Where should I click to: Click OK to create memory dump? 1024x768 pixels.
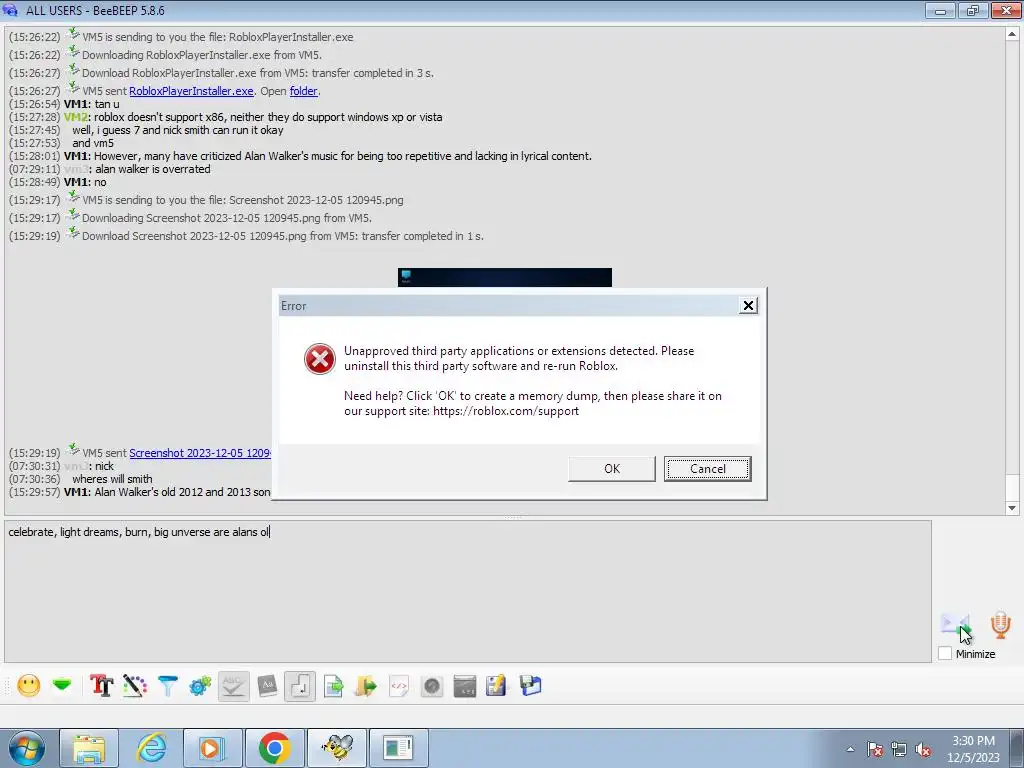coord(612,469)
